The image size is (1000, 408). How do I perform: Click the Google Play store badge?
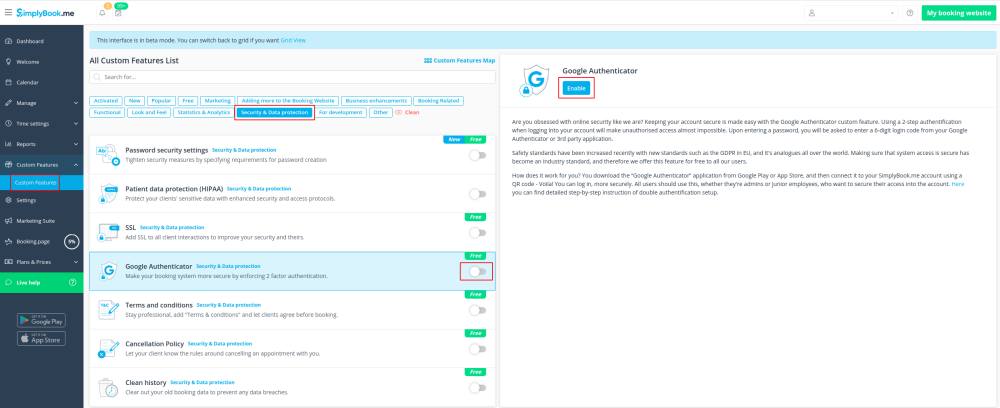(41, 320)
